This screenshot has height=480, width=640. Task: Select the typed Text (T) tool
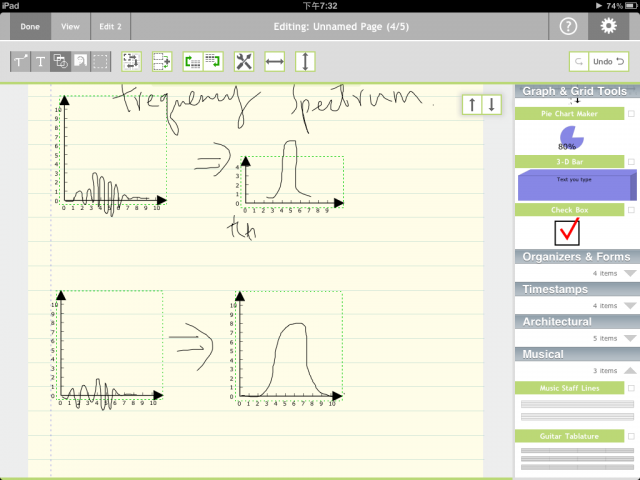click(40, 62)
